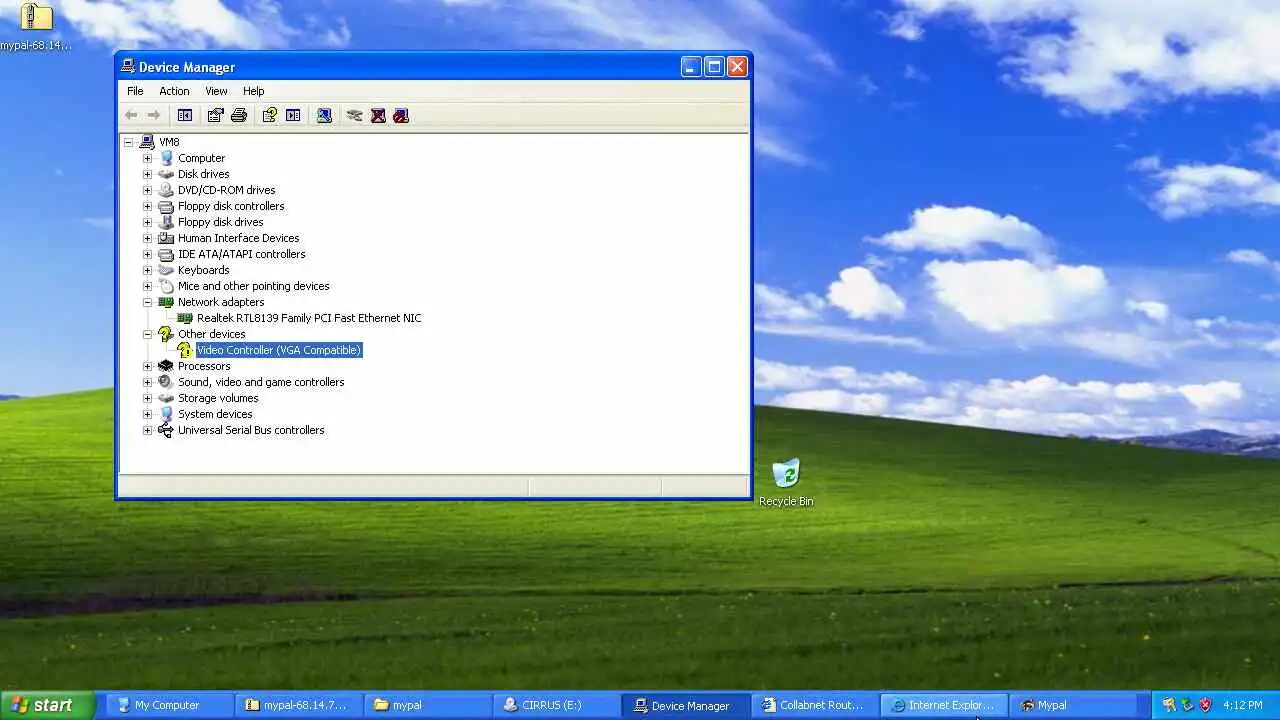Open the View menu

point(216,91)
